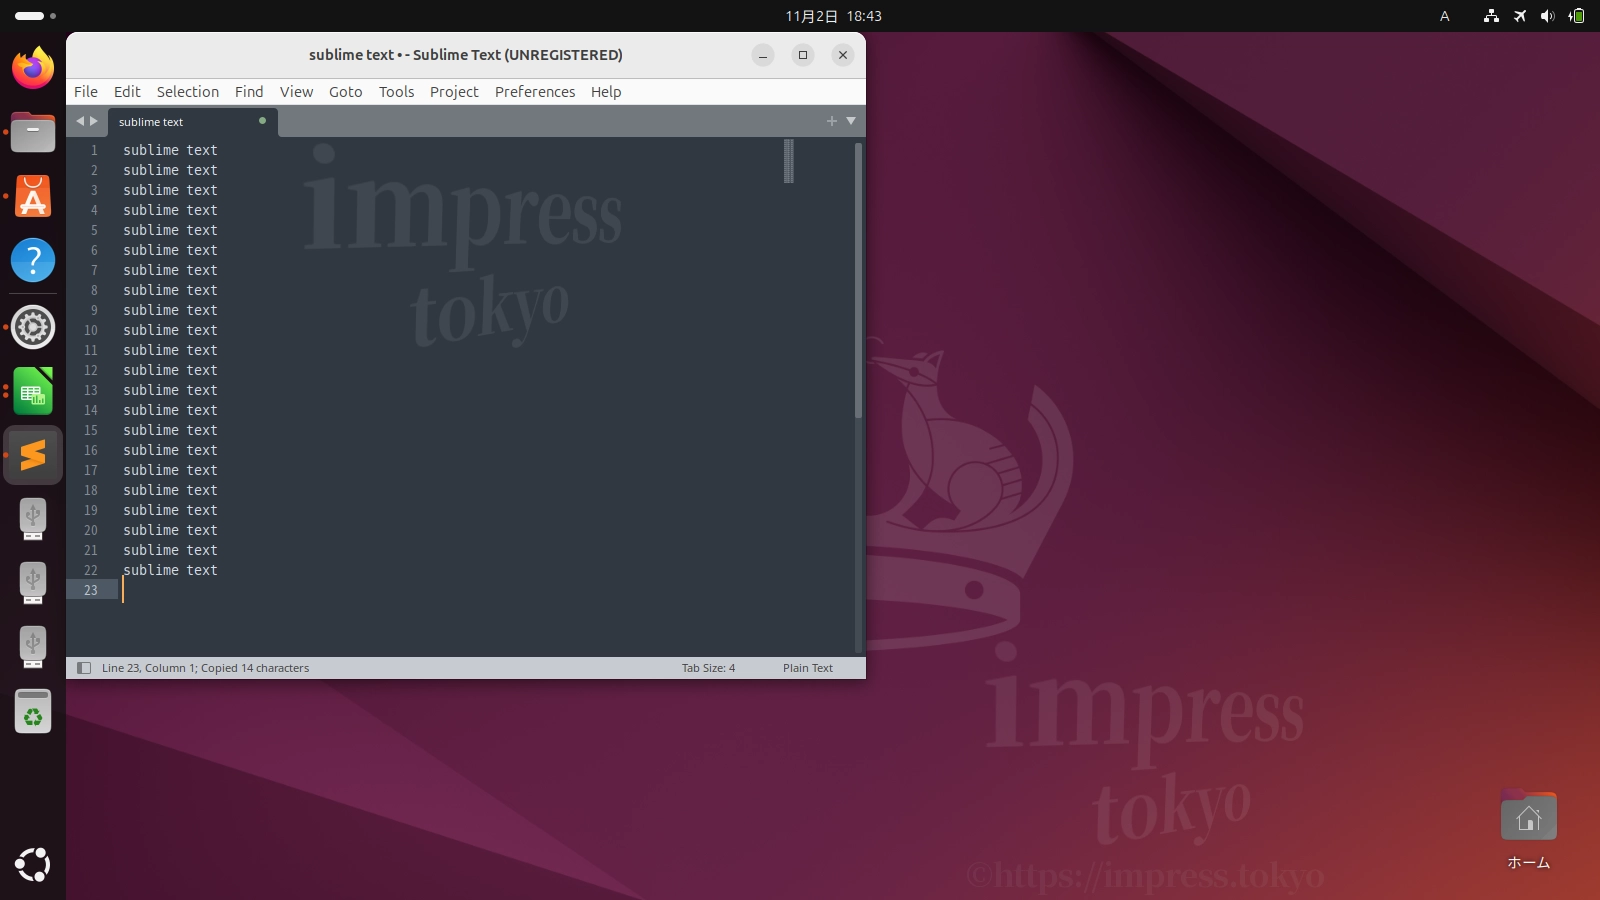Click line number 23 in the gutter

click(x=91, y=590)
